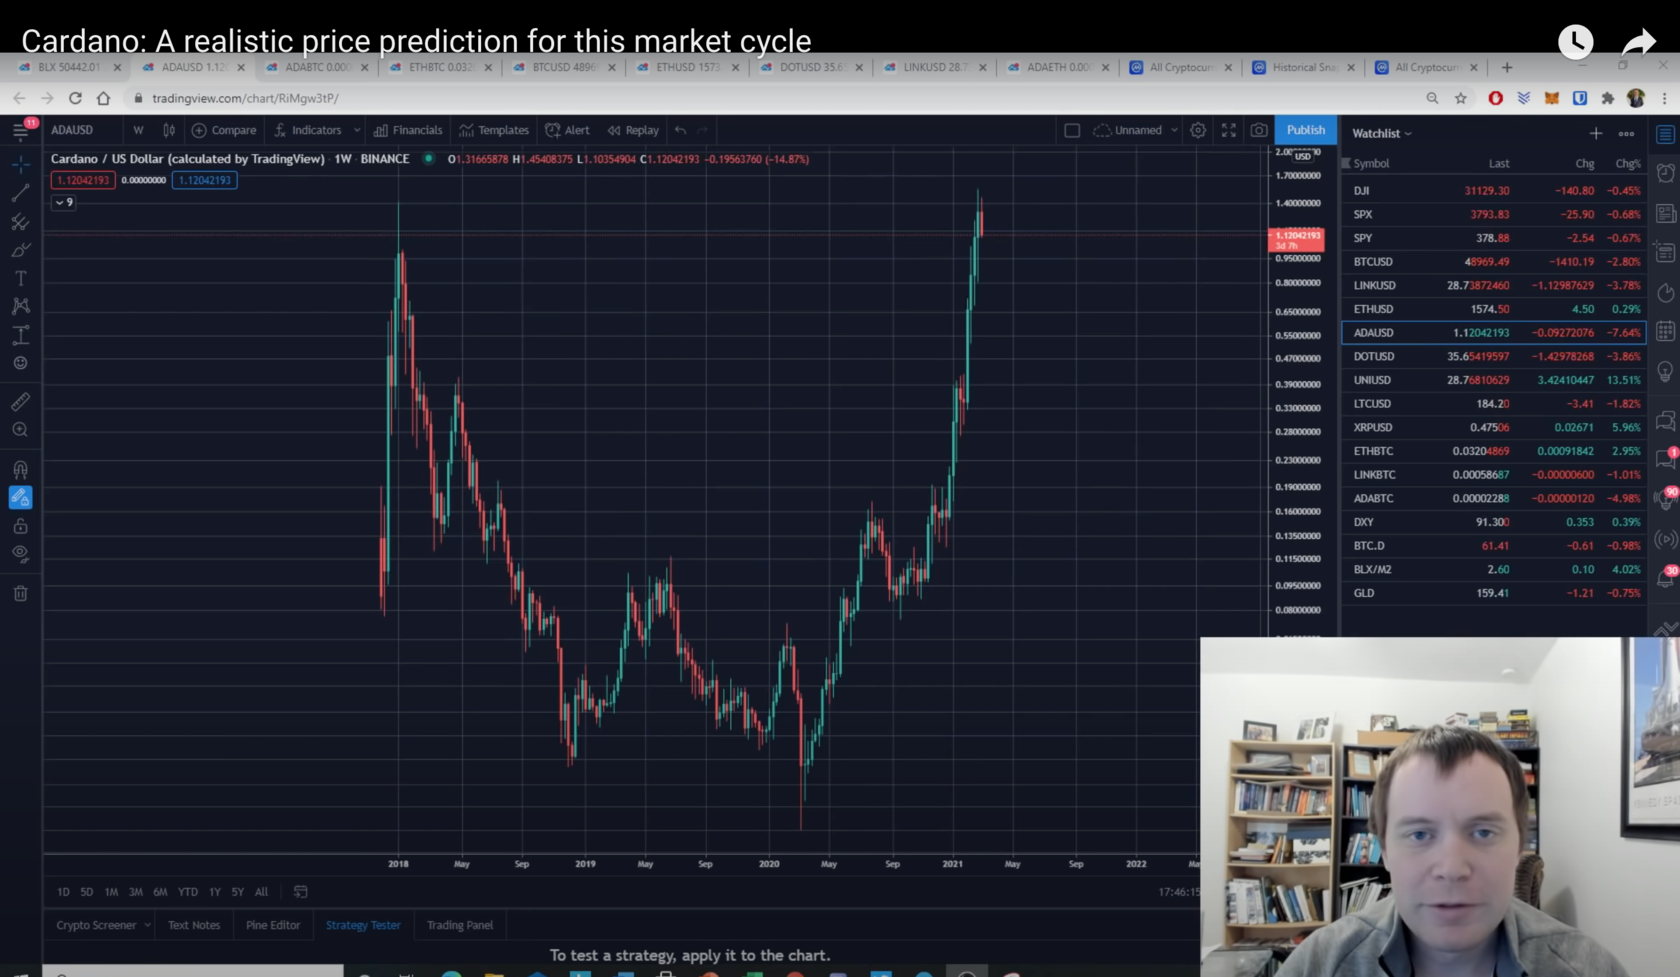
Task: Switch to the Trading Panel tab
Action: [x=460, y=925]
